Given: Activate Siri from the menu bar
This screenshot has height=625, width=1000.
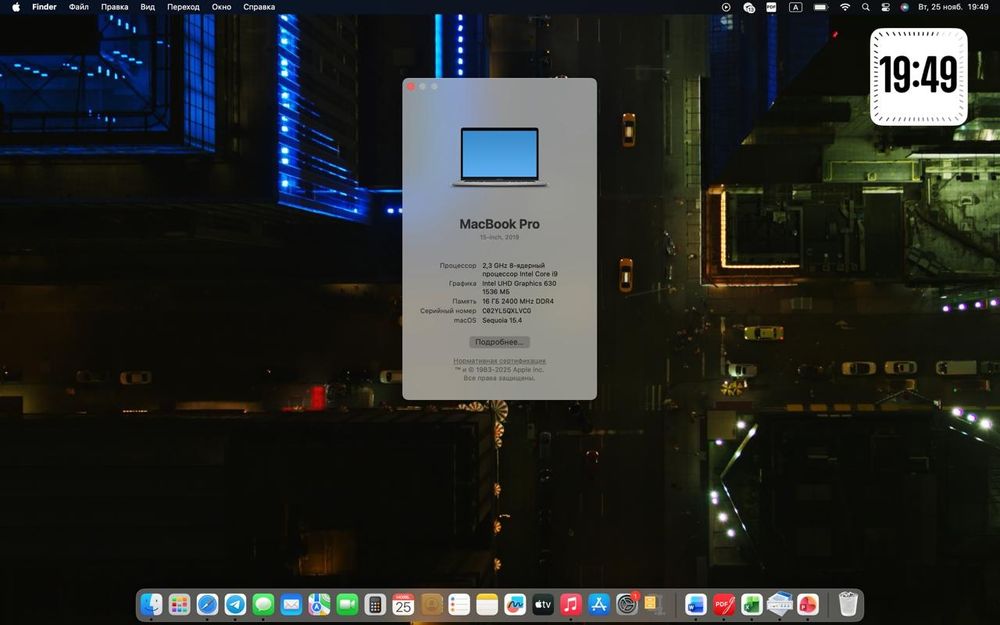Looking at the screenshot, I should (904, 7).
